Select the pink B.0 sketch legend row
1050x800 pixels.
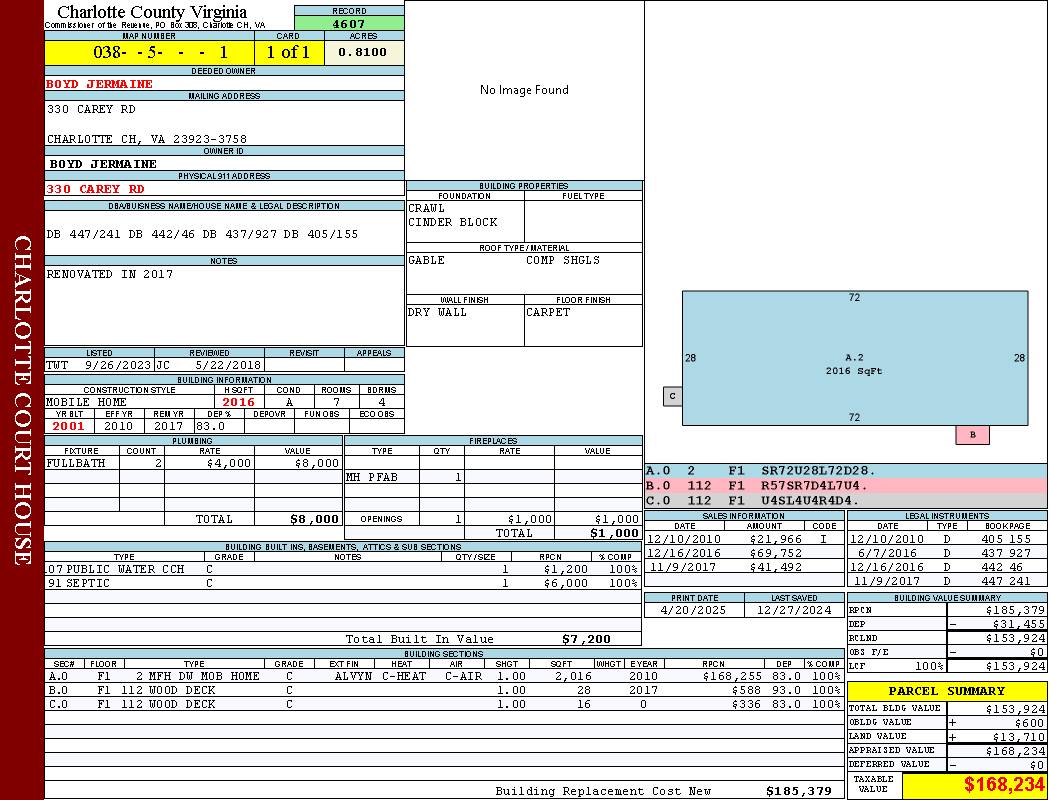point(845,486)
